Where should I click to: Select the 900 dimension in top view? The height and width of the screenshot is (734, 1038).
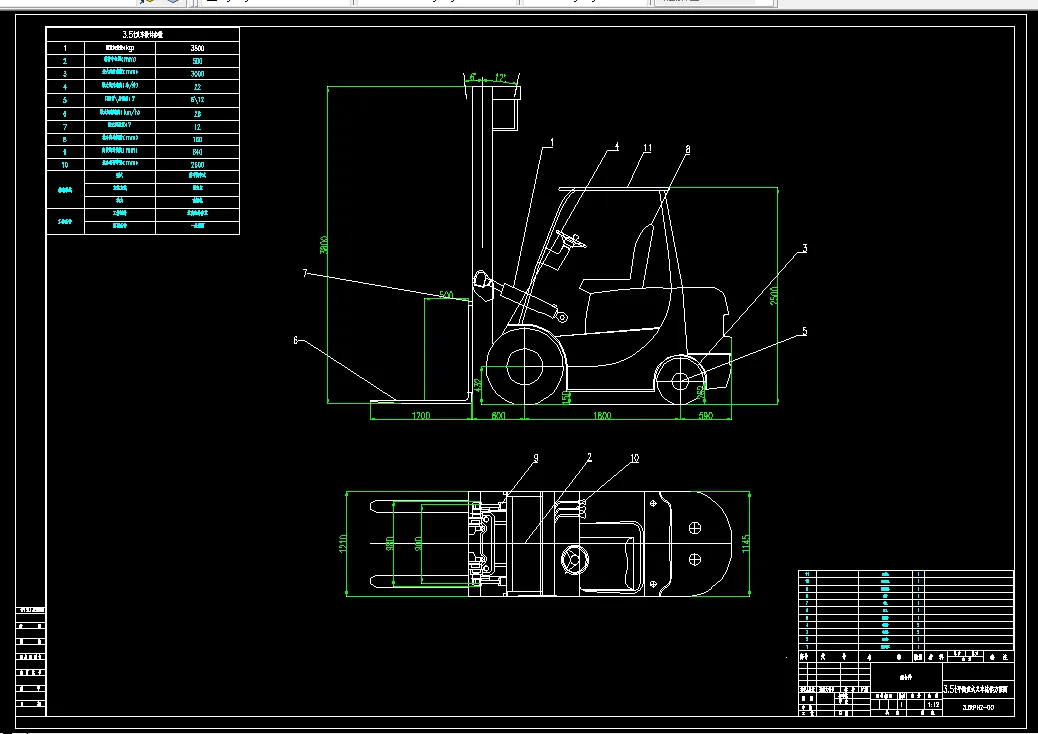[418, 543]
